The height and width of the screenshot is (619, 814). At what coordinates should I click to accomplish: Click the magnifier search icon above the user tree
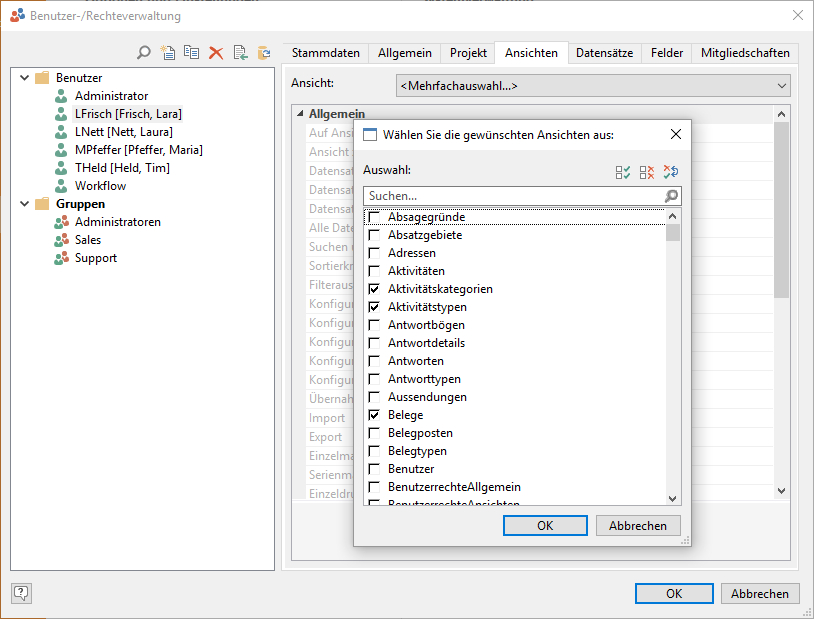[x=144, y=53]
